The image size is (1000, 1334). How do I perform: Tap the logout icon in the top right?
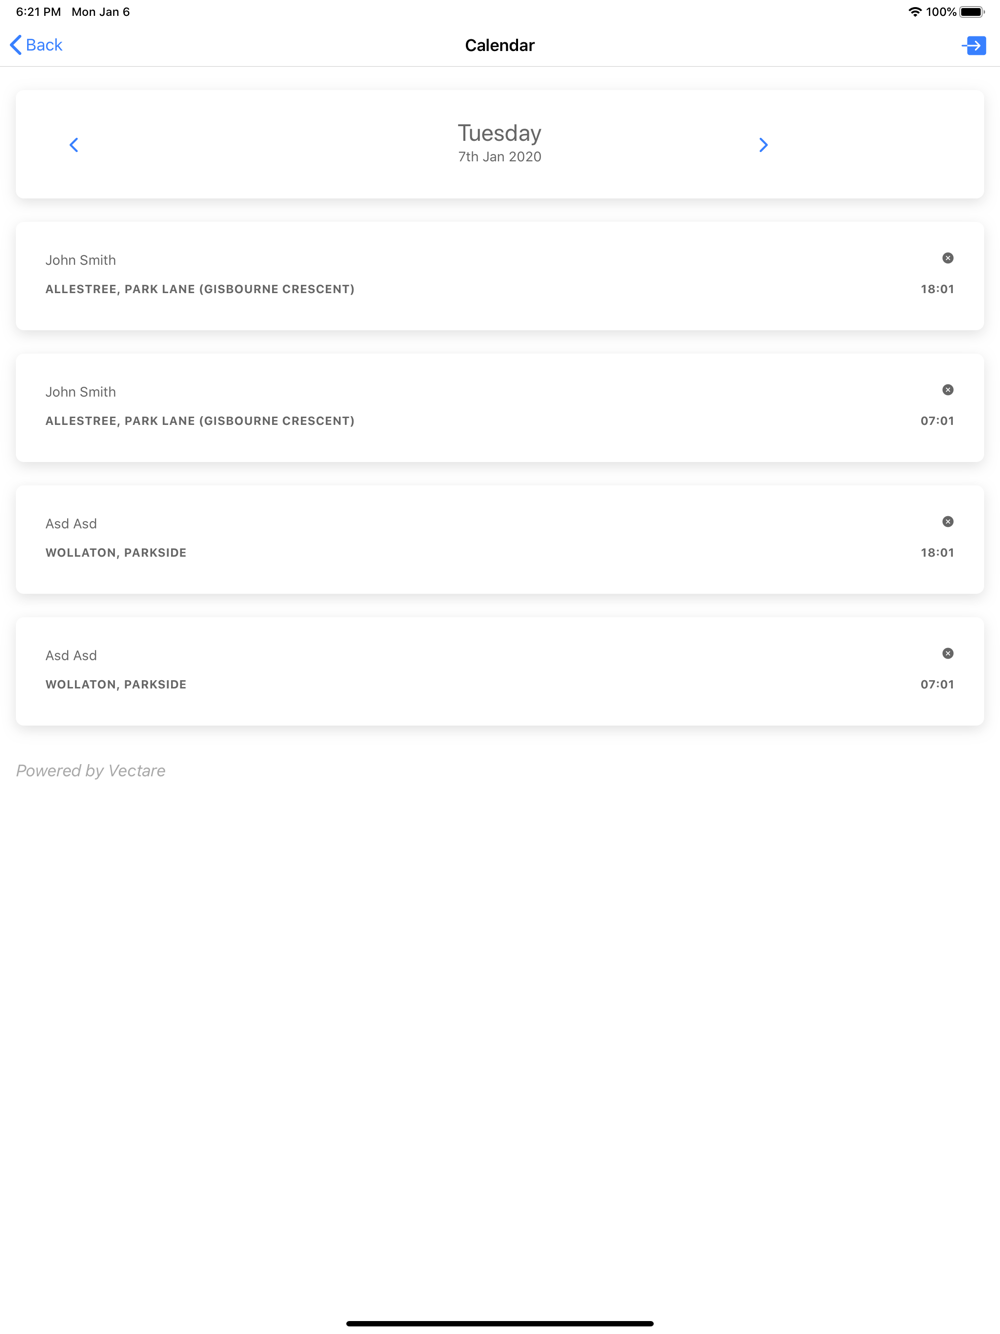pyautogui.click(x=974, y=45)
